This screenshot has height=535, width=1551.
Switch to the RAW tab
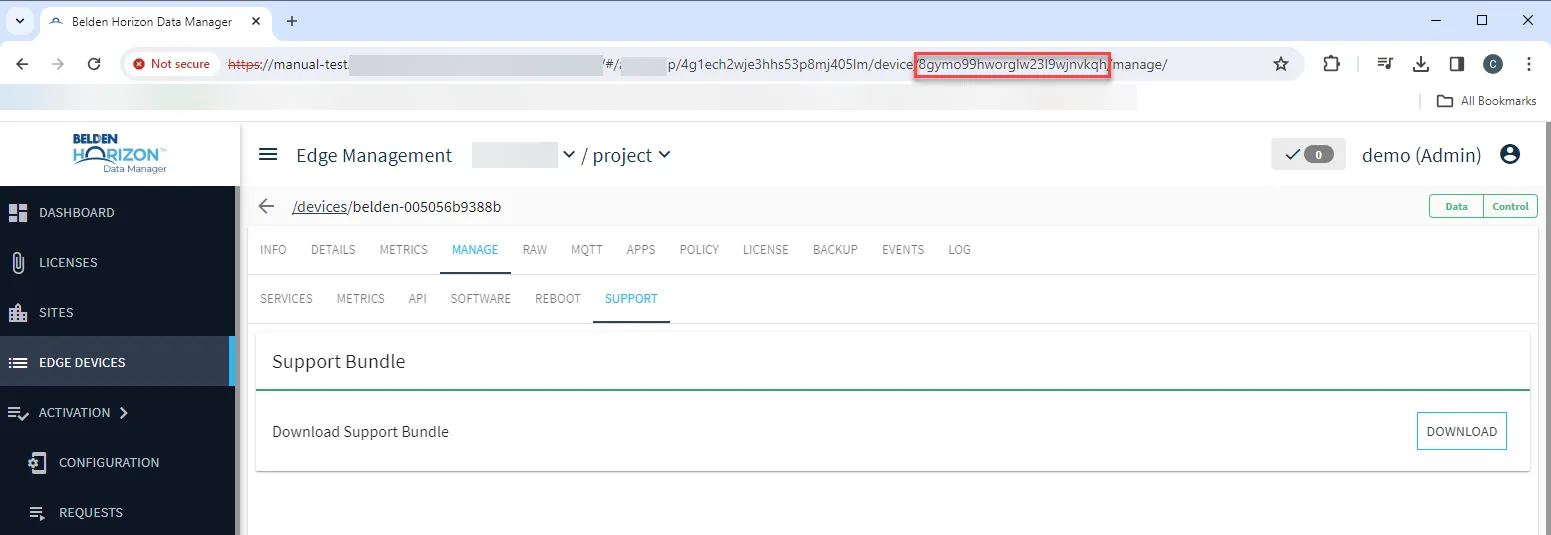pos(535,250)
